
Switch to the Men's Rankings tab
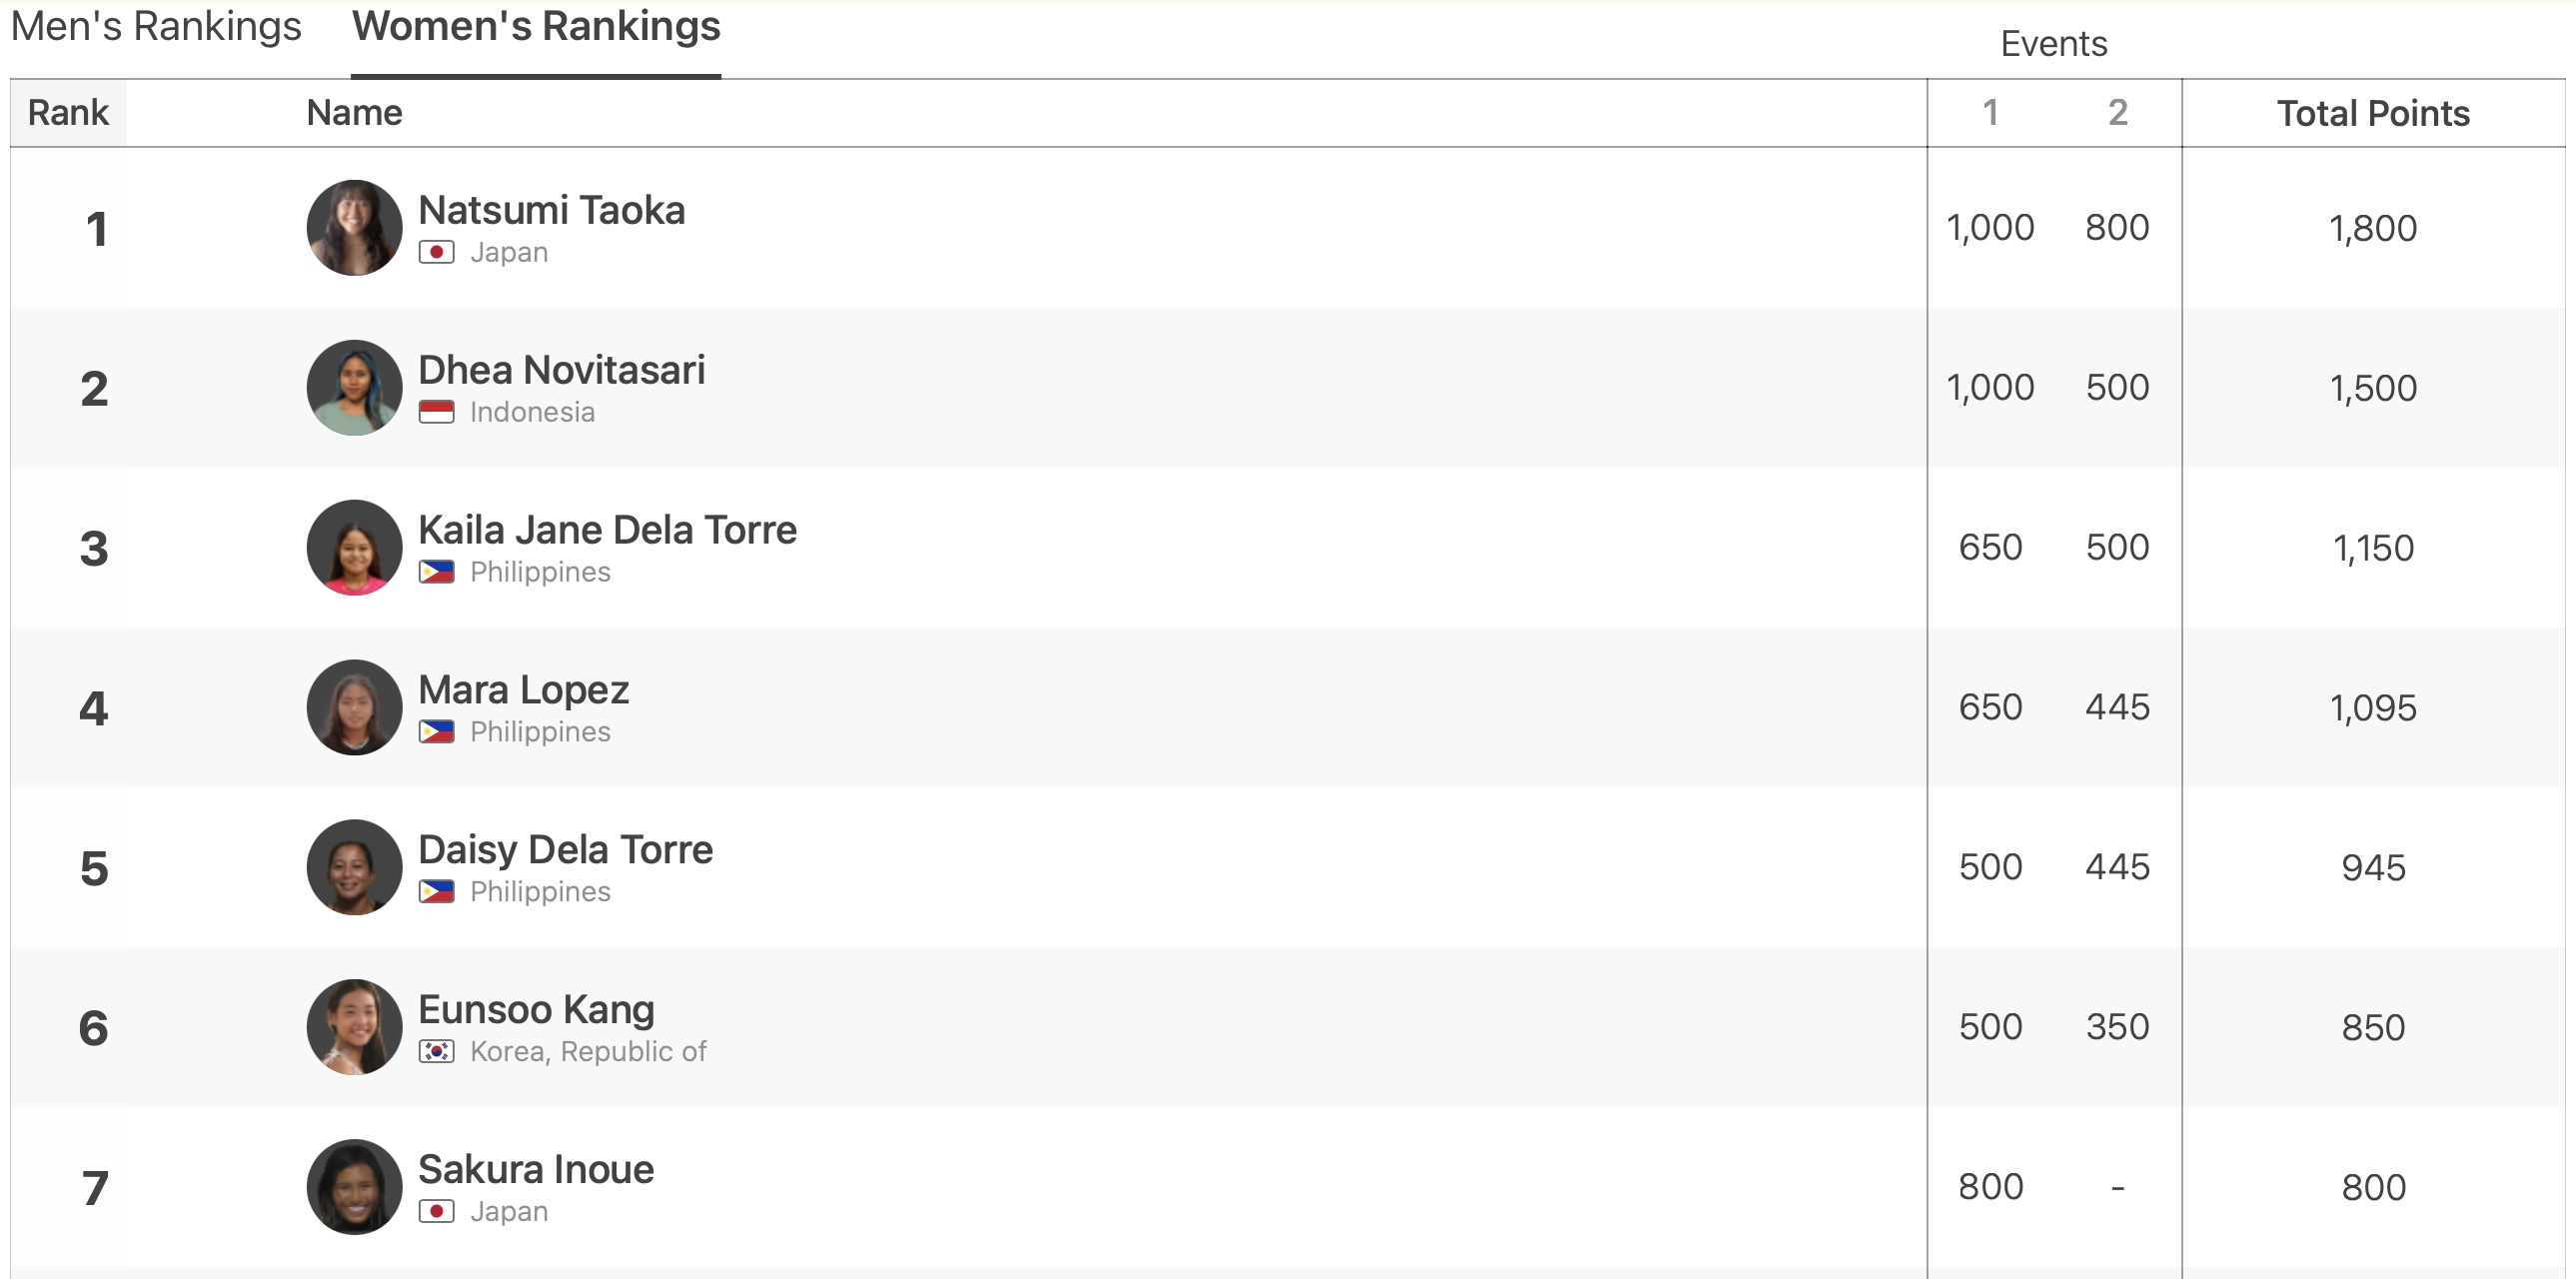pyautogui.click(x=156, y=27)
